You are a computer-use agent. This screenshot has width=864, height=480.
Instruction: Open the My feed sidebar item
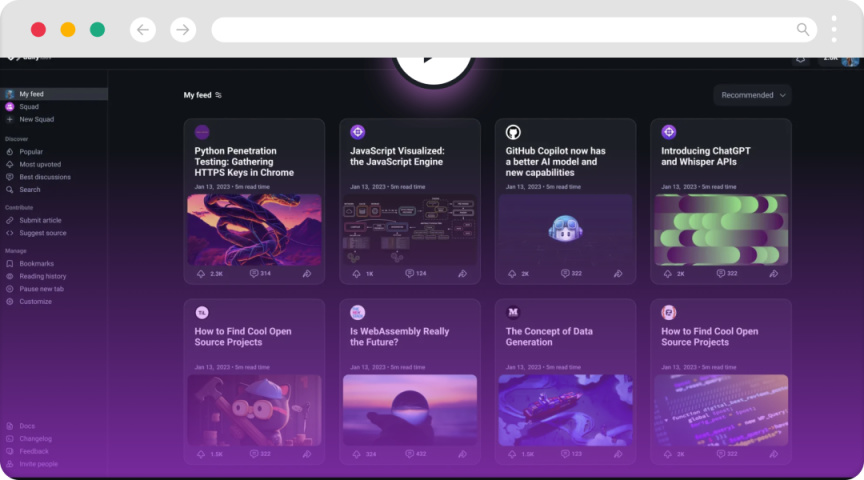pos(54,94)
